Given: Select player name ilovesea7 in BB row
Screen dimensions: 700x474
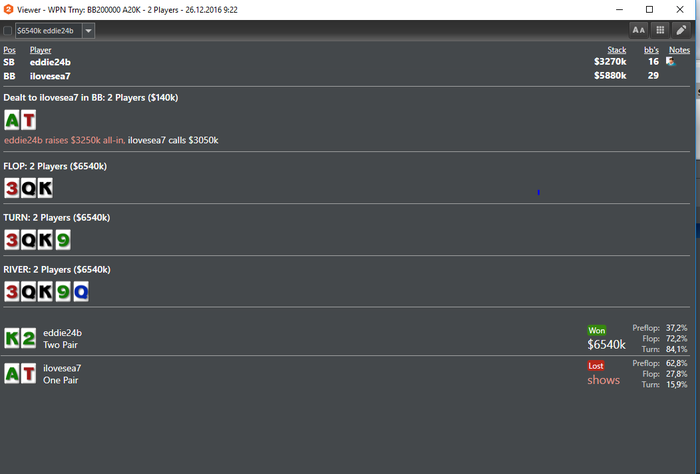Looking at the screenshot, I should point(50,76).
